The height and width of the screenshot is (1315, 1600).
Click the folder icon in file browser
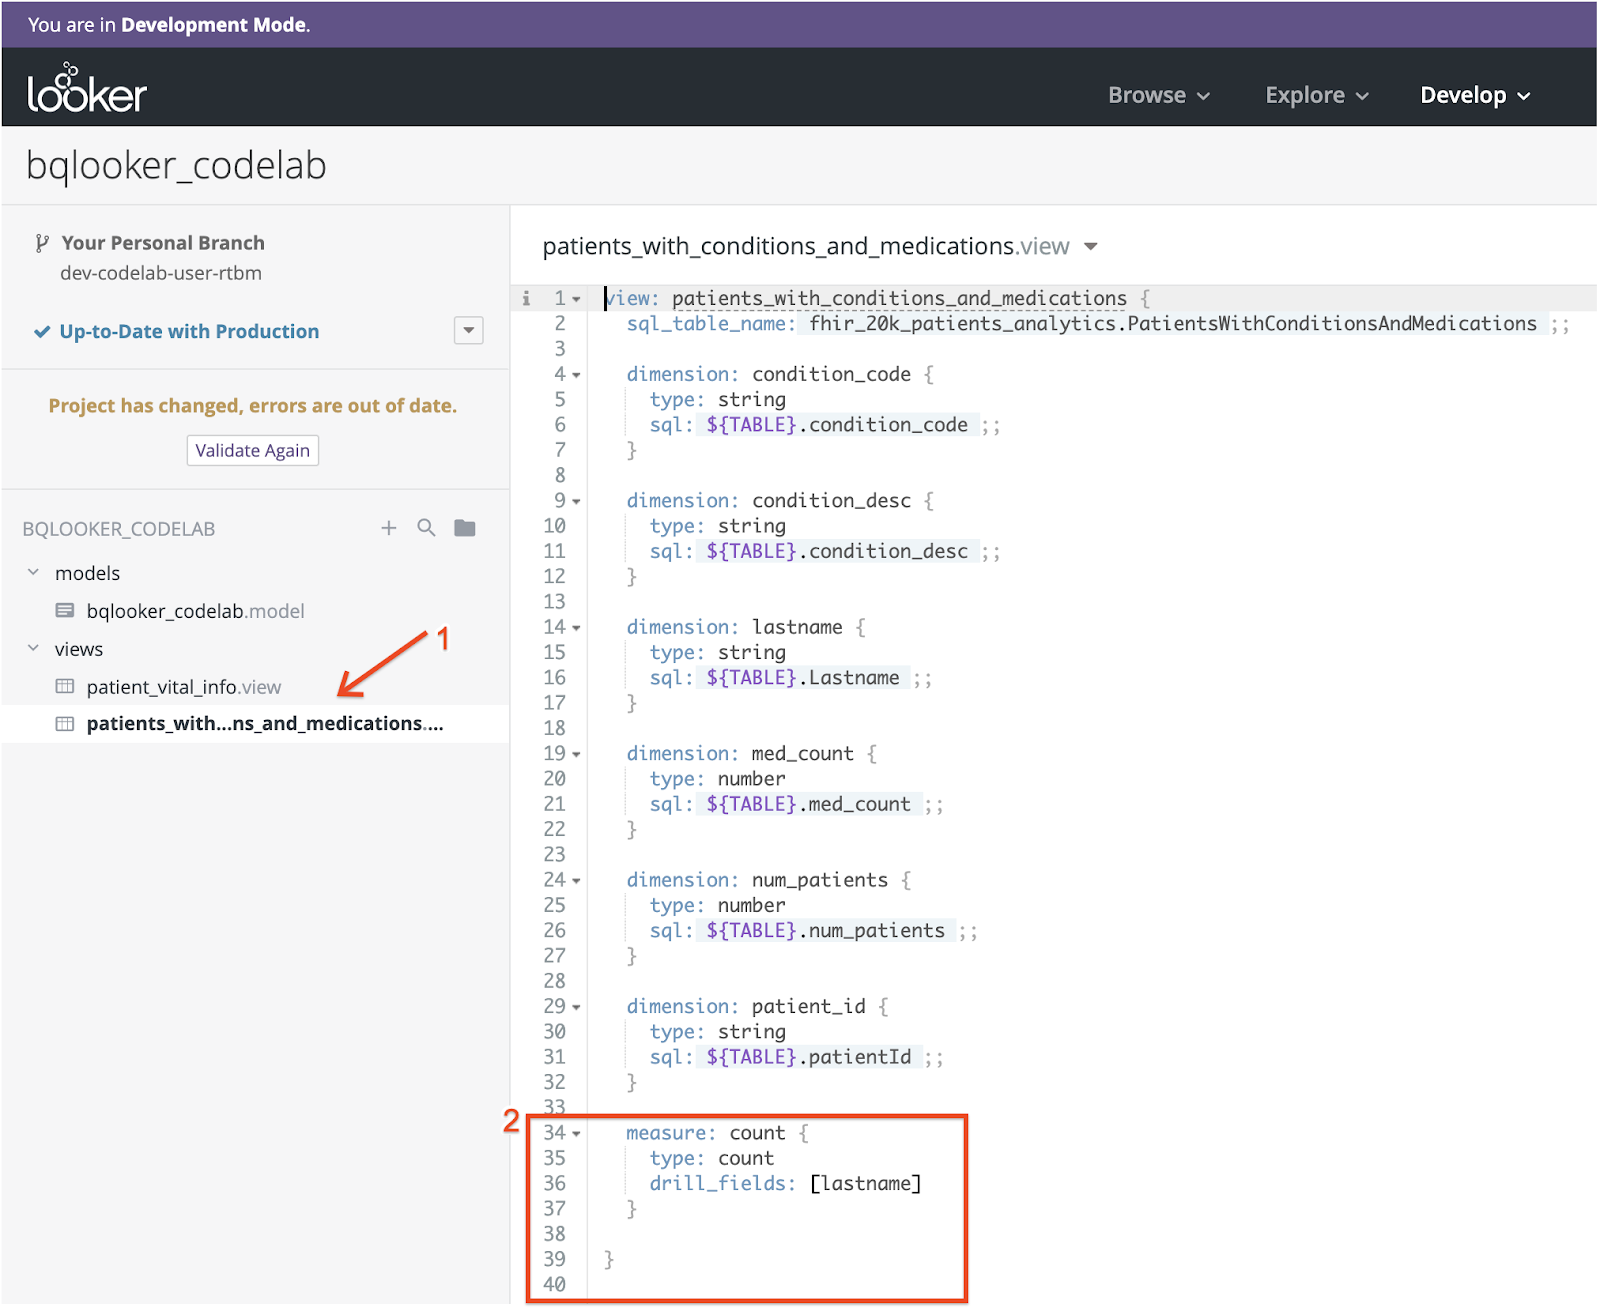tap(465, 528)
